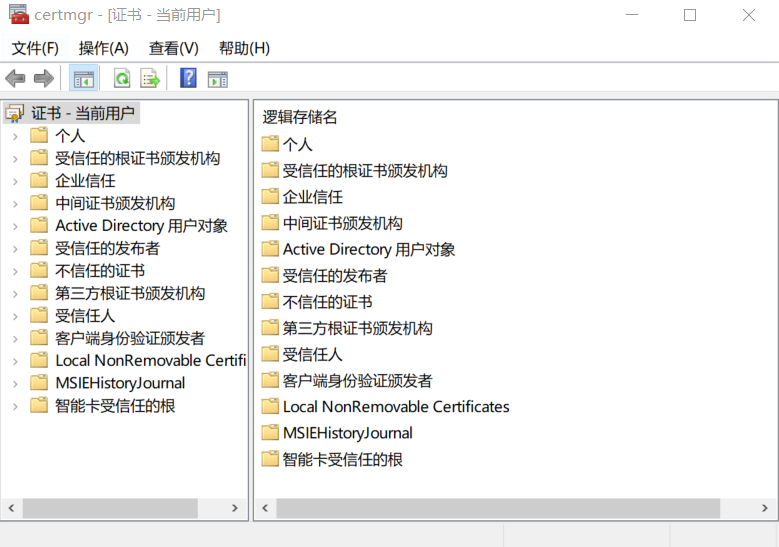779x547 pixels.
Task: Expand Active Directory 用户对象 tree node
Action: (15, 226)
